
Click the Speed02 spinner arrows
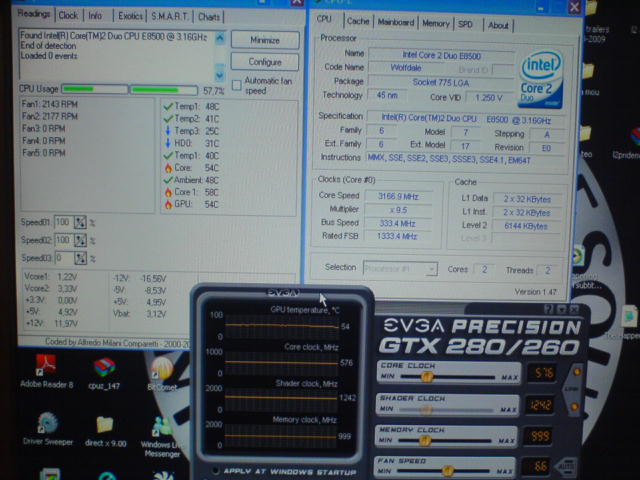coord(80,240)
